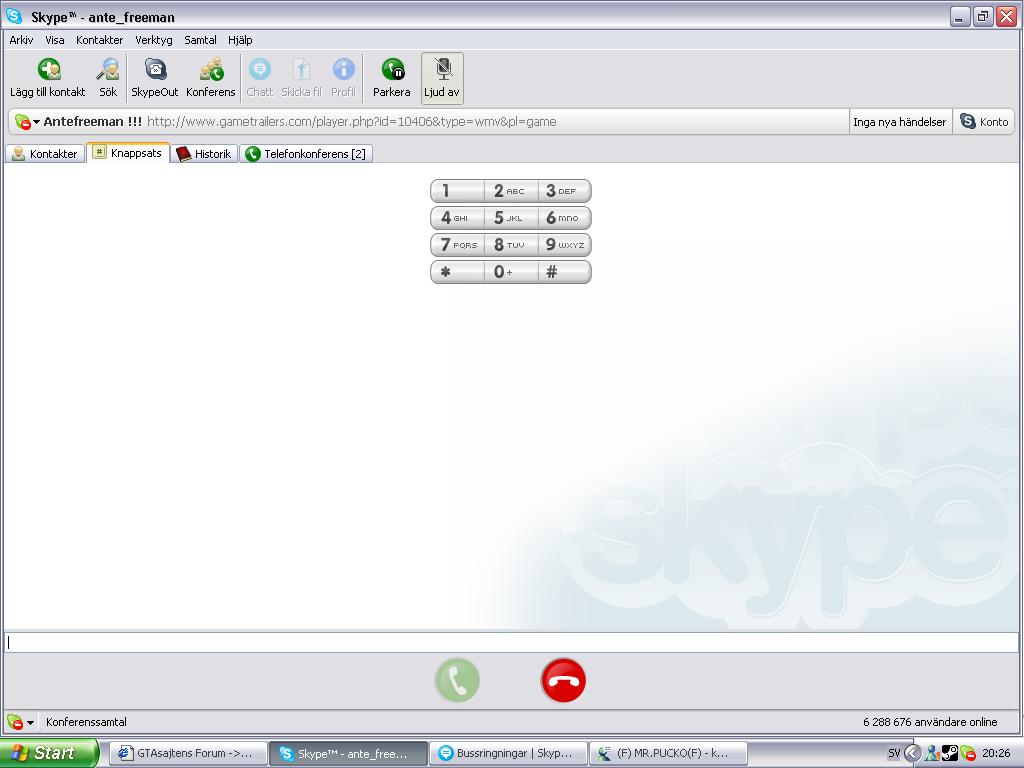Toggle the Ljud av mute microphone button
This screenshot has width=1024, height=768.
click(x=442, y=78)
